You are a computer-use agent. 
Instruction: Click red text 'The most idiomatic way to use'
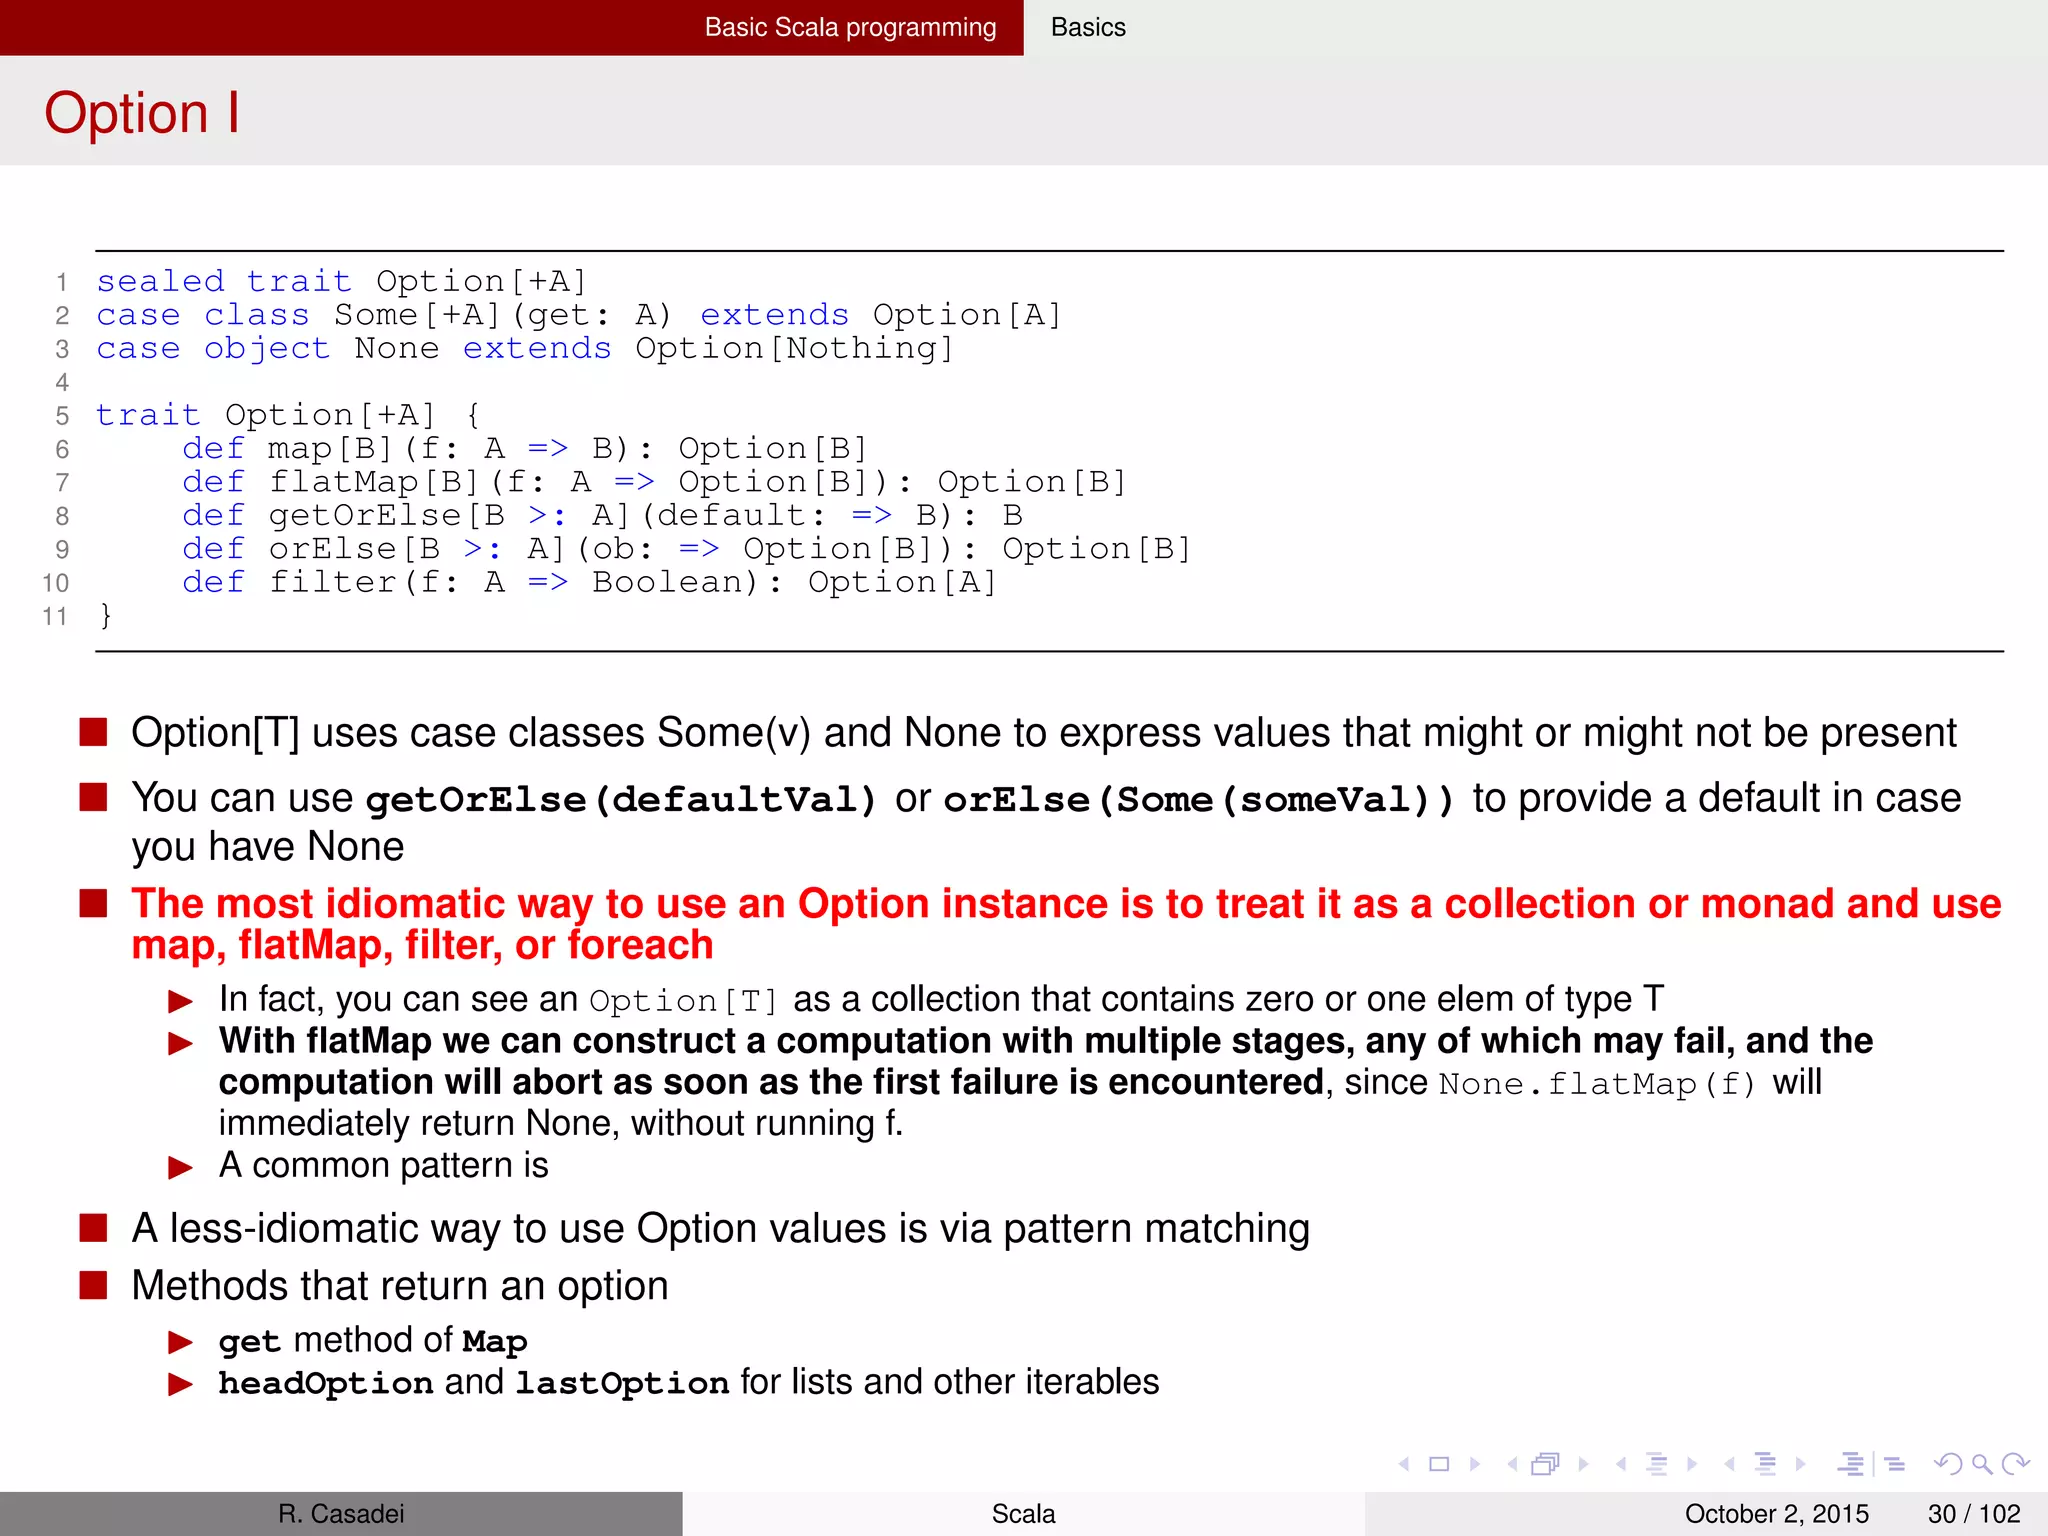[x=1065, y=903]
